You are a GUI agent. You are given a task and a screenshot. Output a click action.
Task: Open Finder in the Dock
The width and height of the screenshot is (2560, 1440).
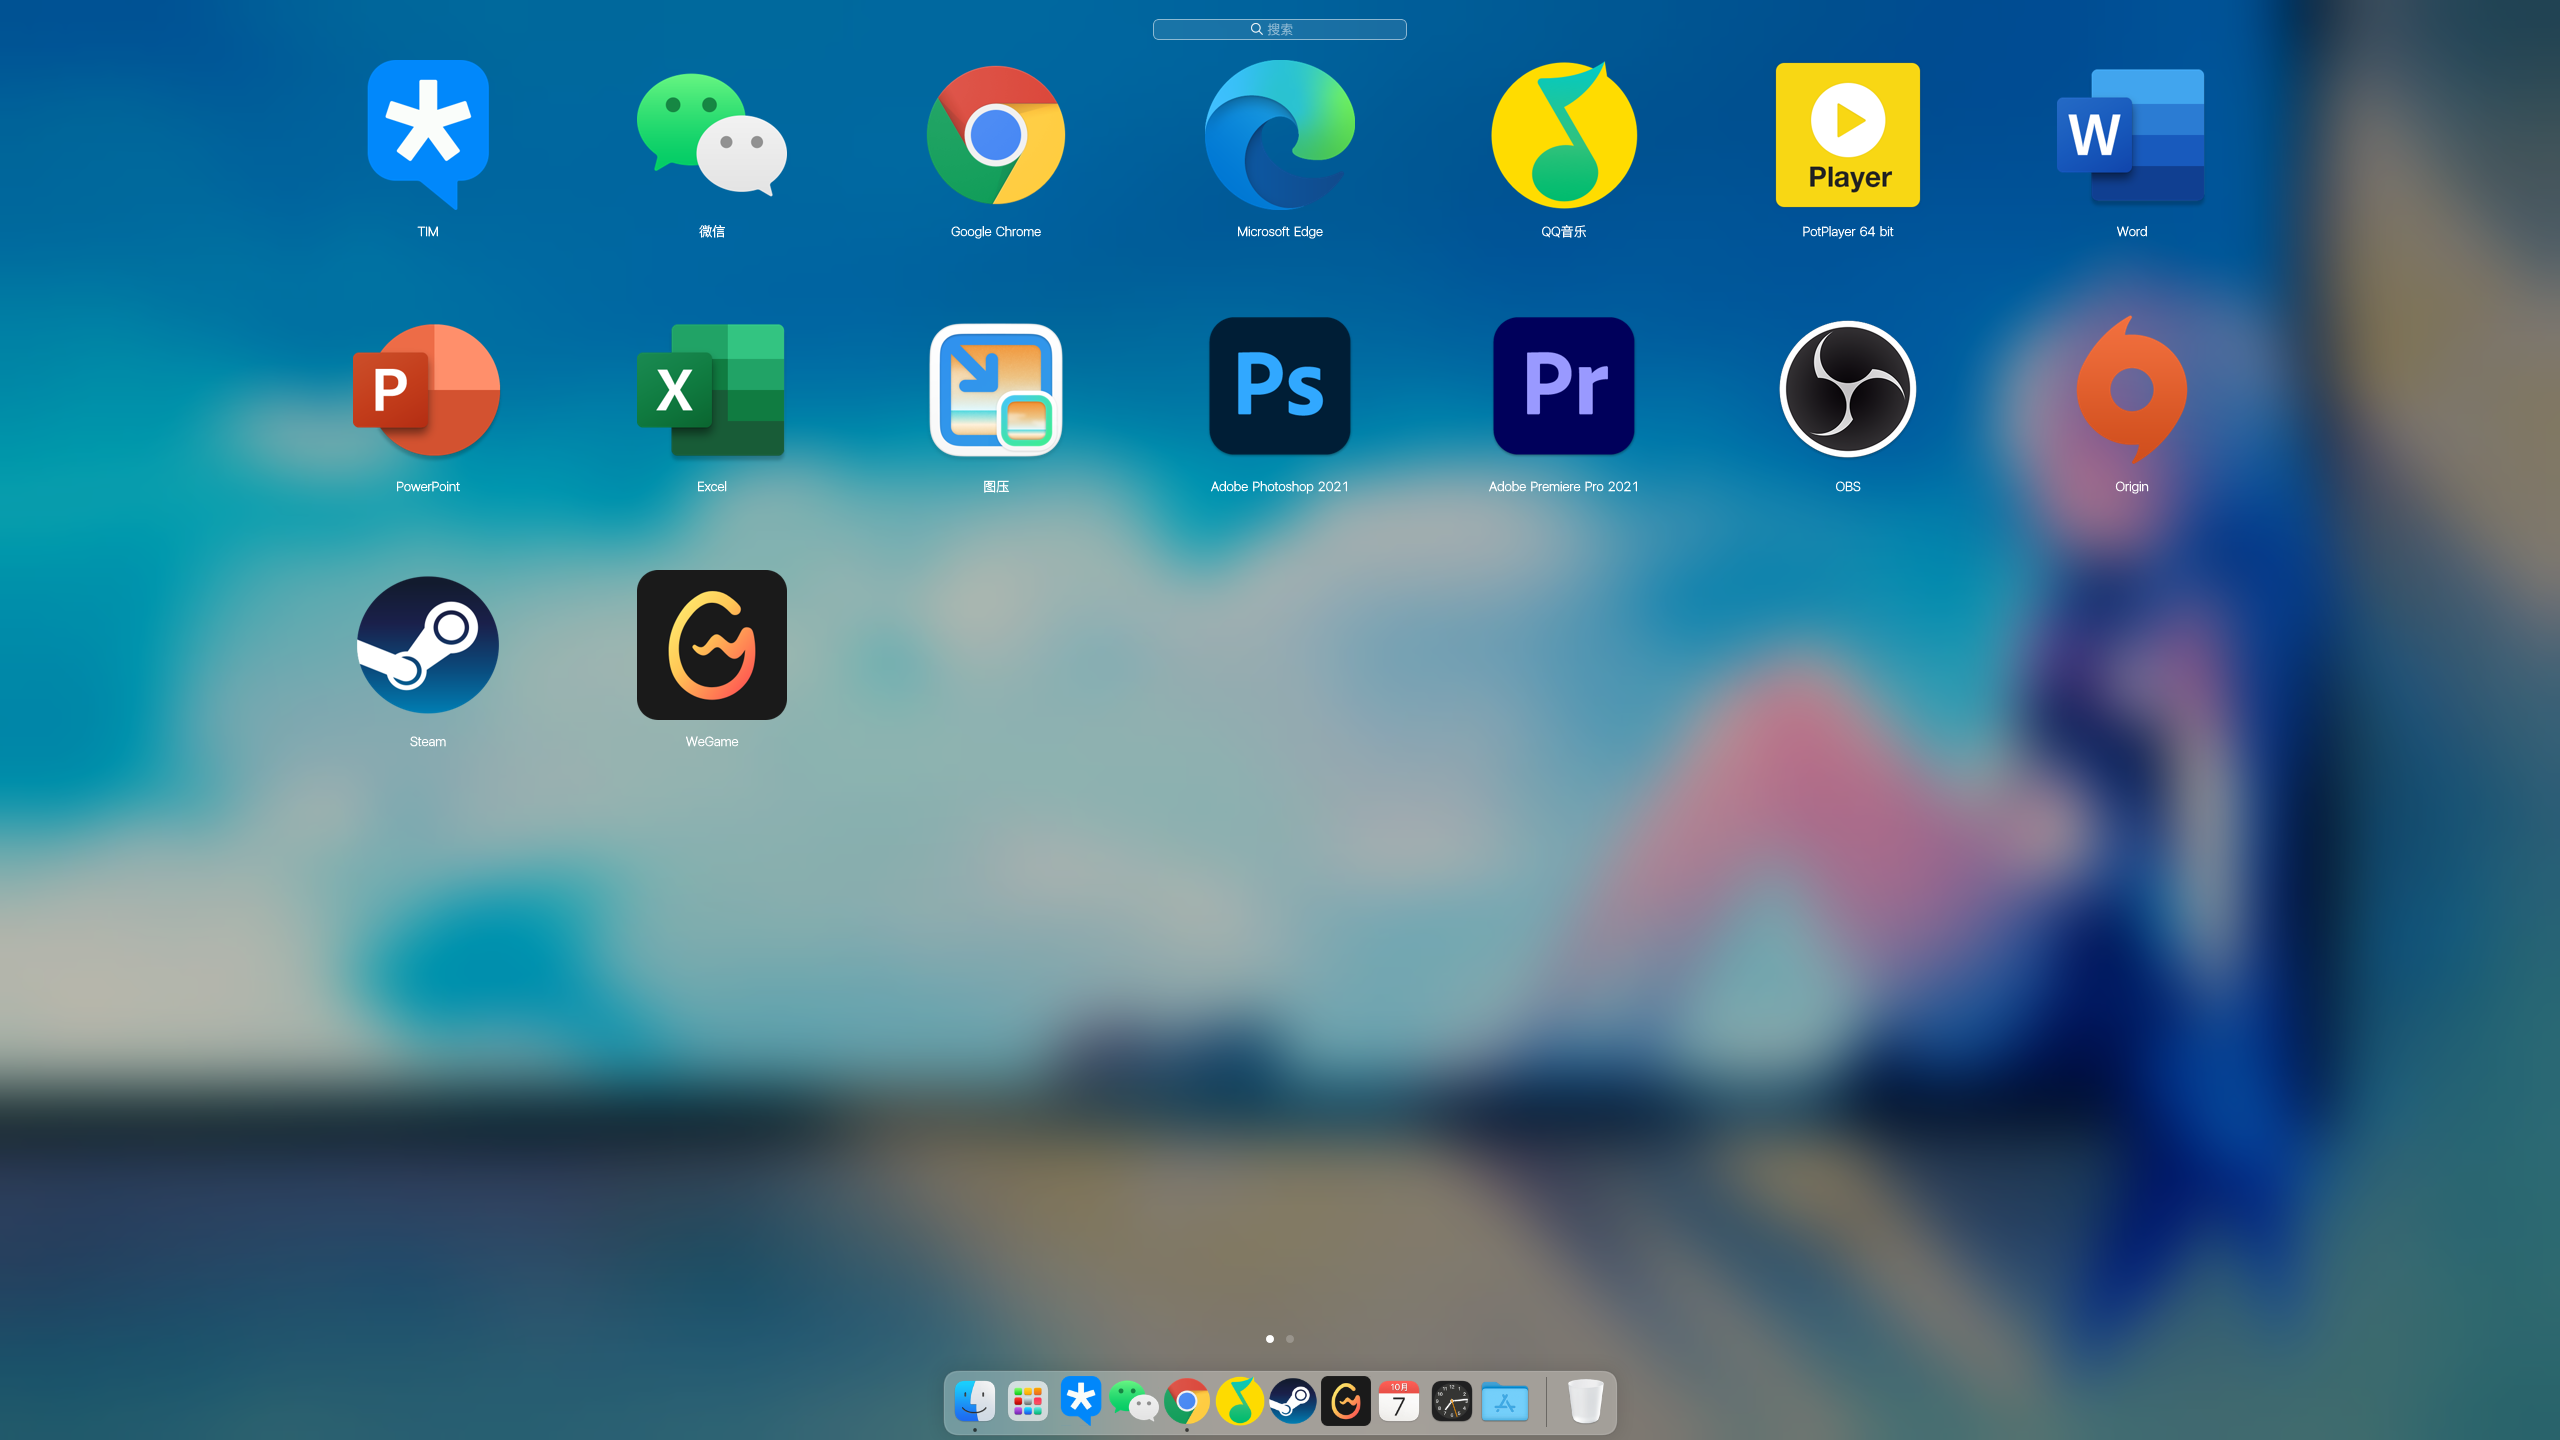975,1401
